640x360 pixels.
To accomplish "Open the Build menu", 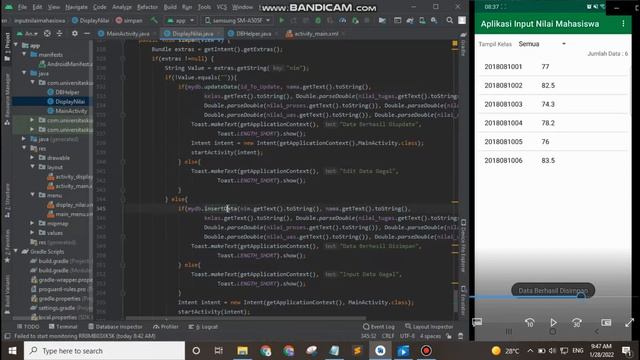I will [x=170, y=7].
